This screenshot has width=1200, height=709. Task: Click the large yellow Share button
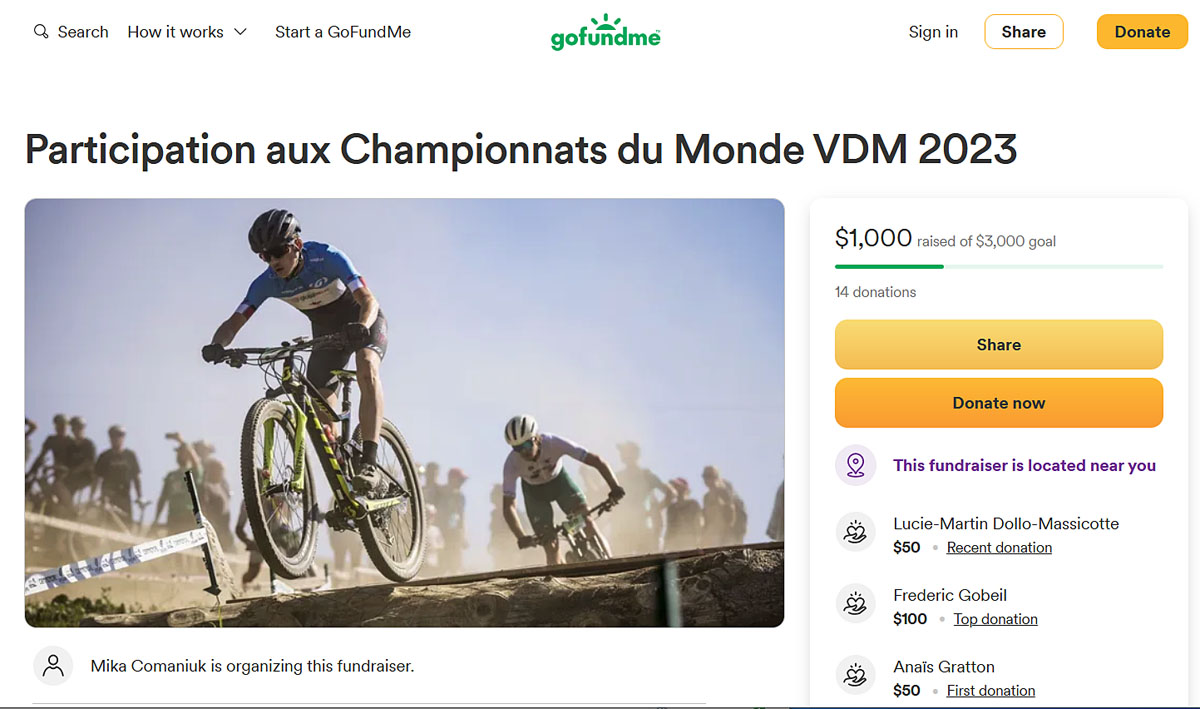click(998, 345)
